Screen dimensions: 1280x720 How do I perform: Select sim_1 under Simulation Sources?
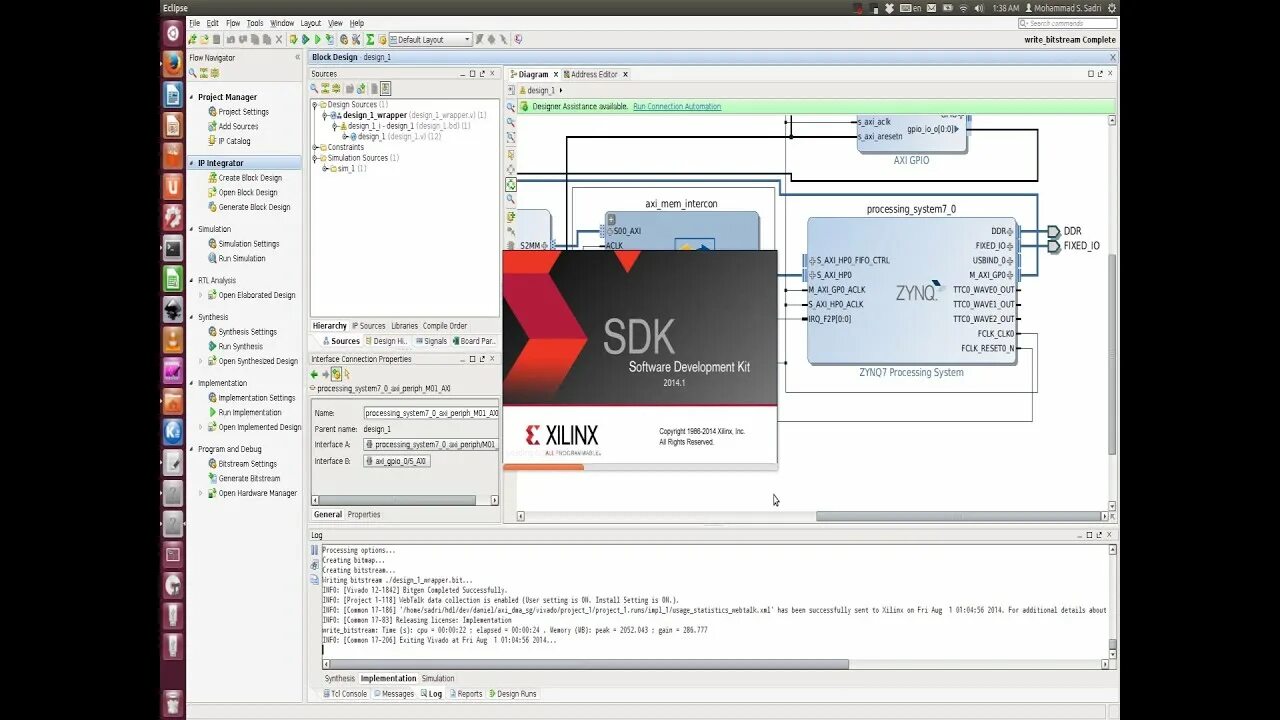tap(345, 168)
